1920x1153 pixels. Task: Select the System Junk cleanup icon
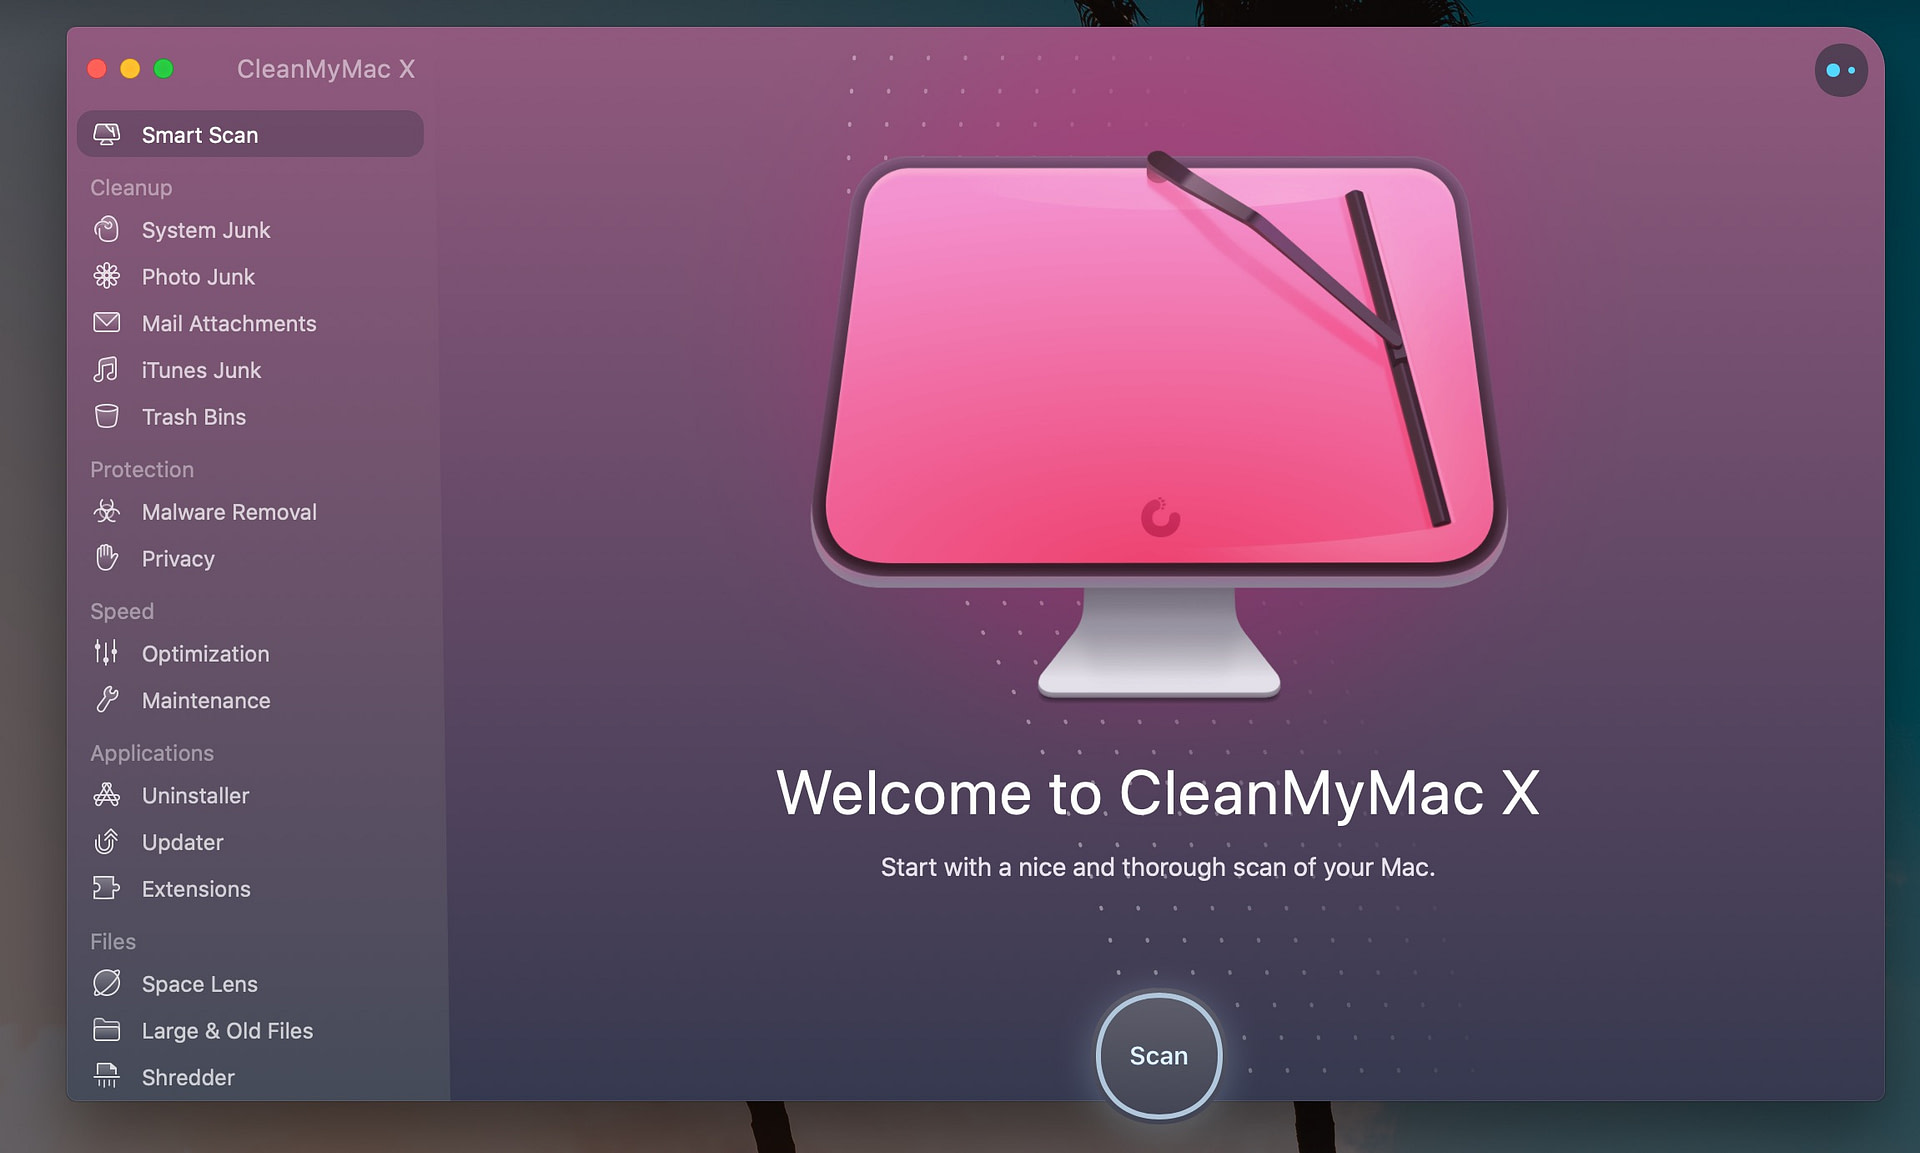coord(107,229)
